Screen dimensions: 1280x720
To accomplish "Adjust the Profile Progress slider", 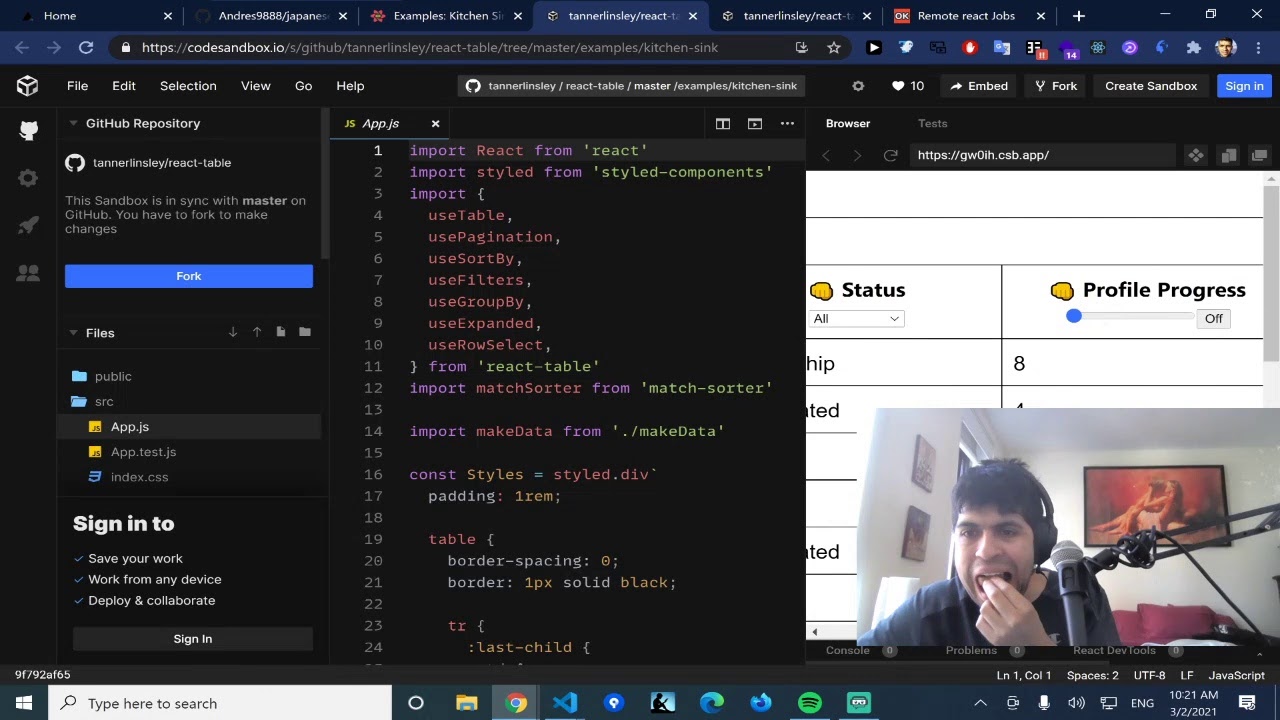I will pos(1130,316).
